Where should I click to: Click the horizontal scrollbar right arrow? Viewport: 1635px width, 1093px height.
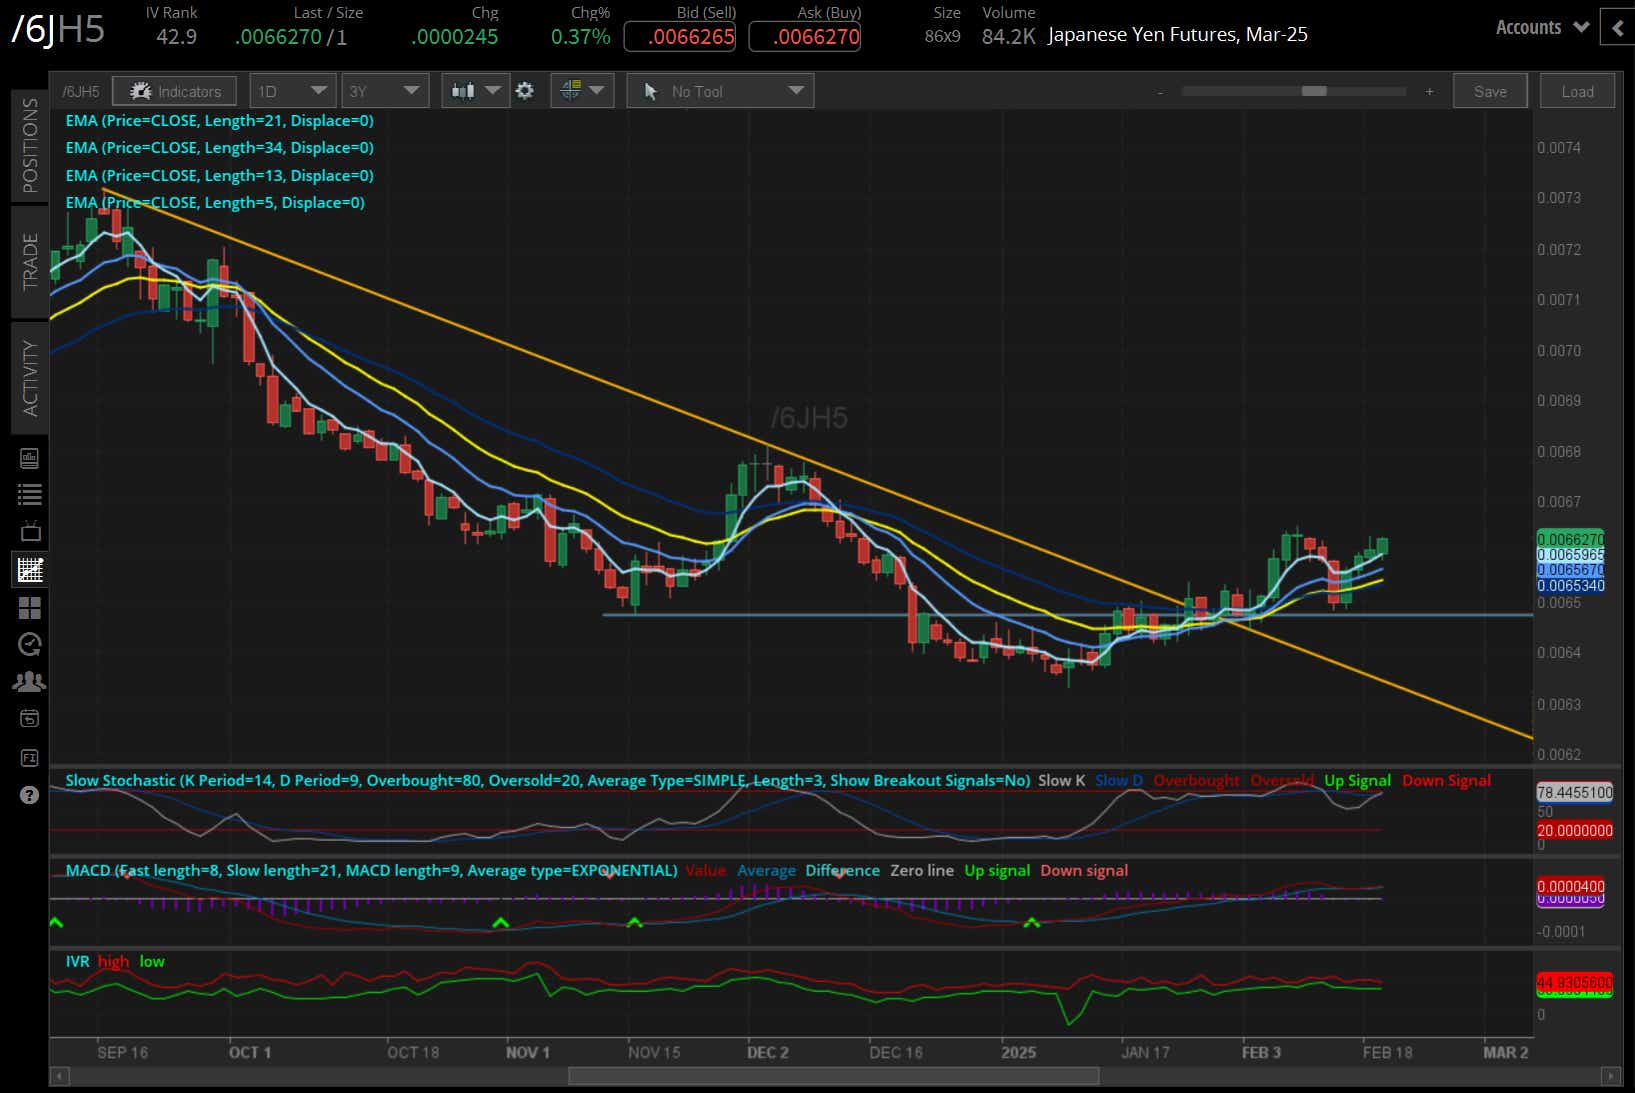(x=1611, y=1076)
